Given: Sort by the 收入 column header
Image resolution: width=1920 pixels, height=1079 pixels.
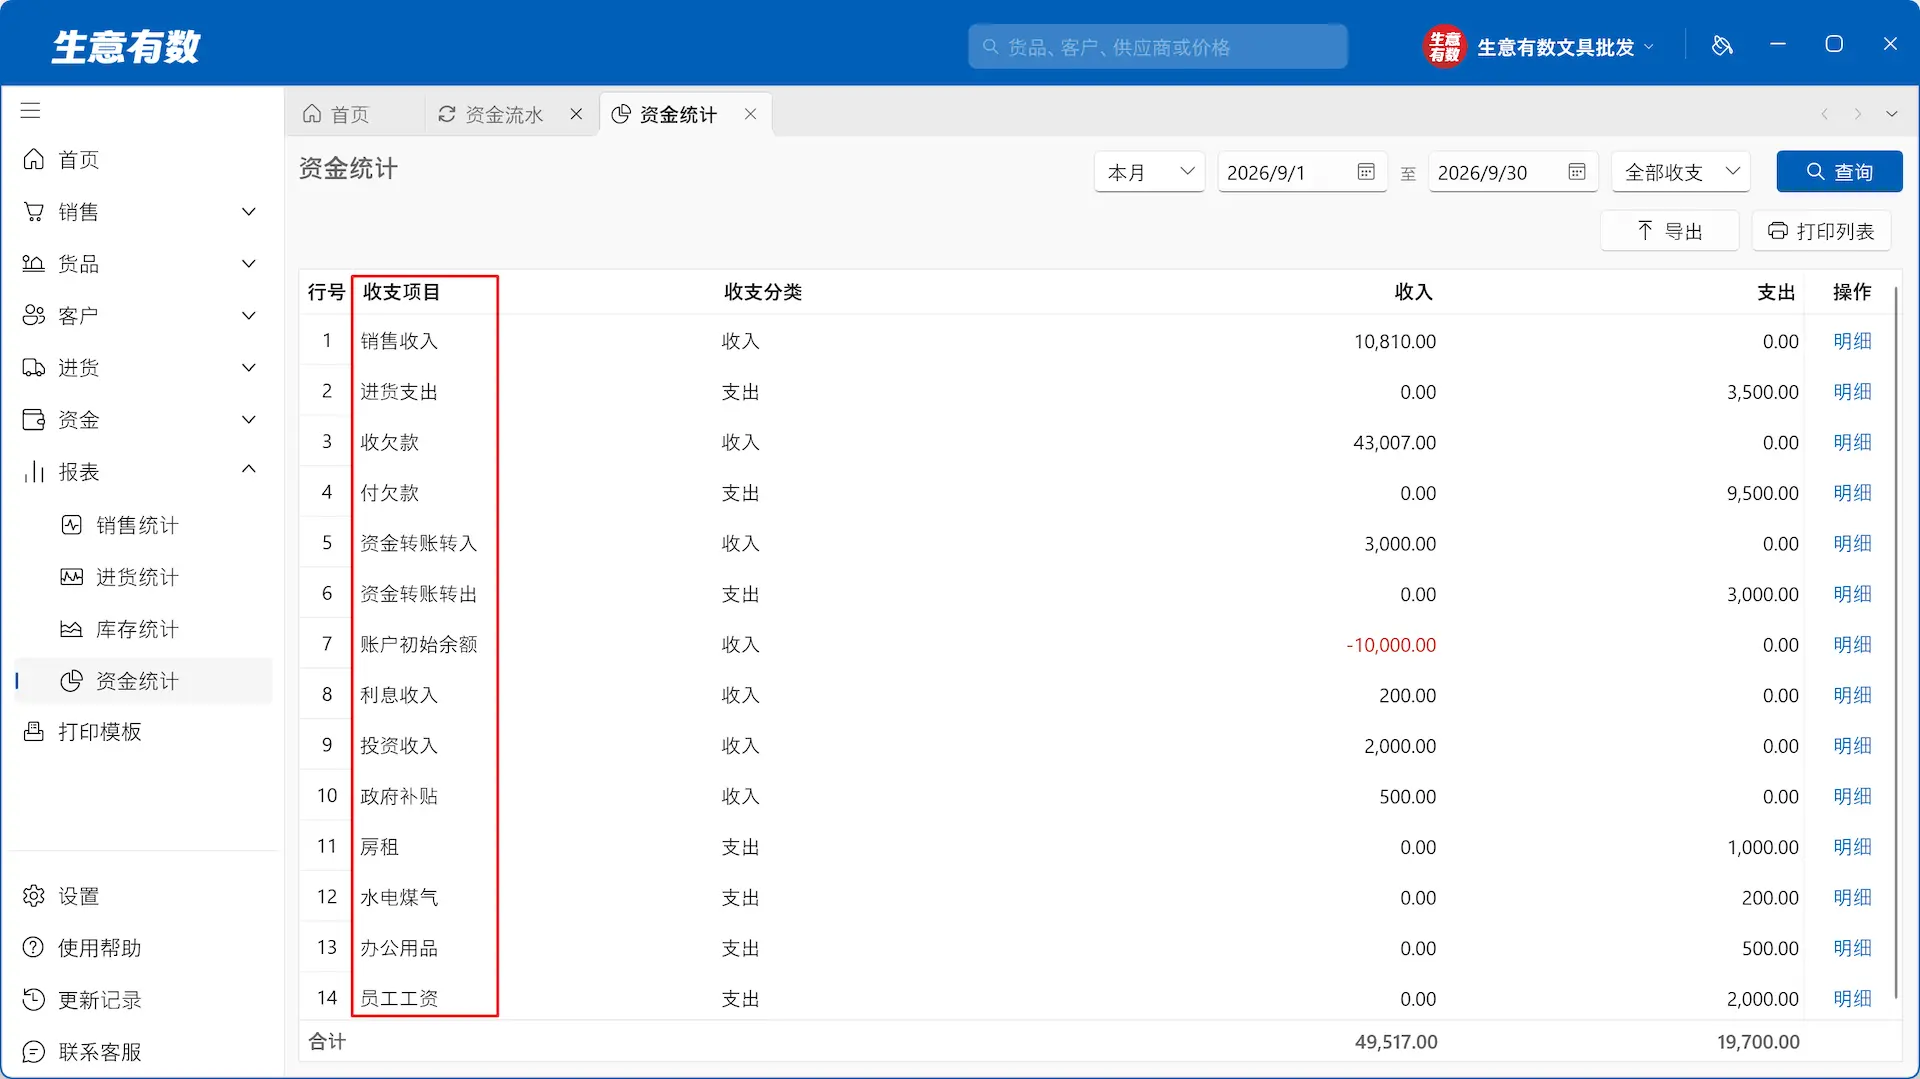Looking at the screenshot, I should pos(1414,292).
